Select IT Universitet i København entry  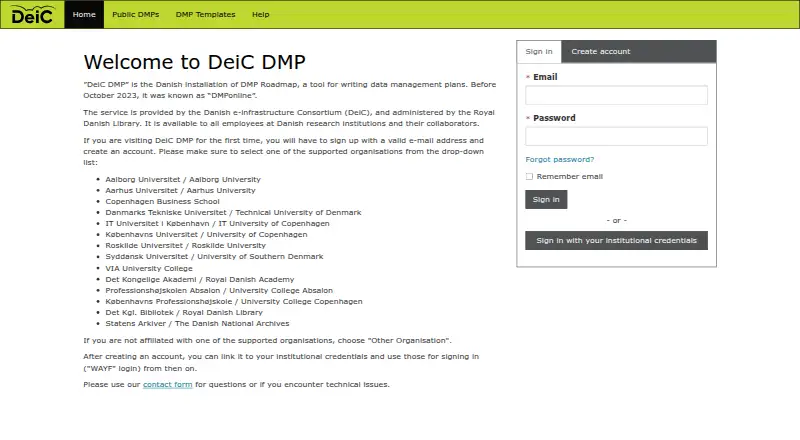pos(217,224)
